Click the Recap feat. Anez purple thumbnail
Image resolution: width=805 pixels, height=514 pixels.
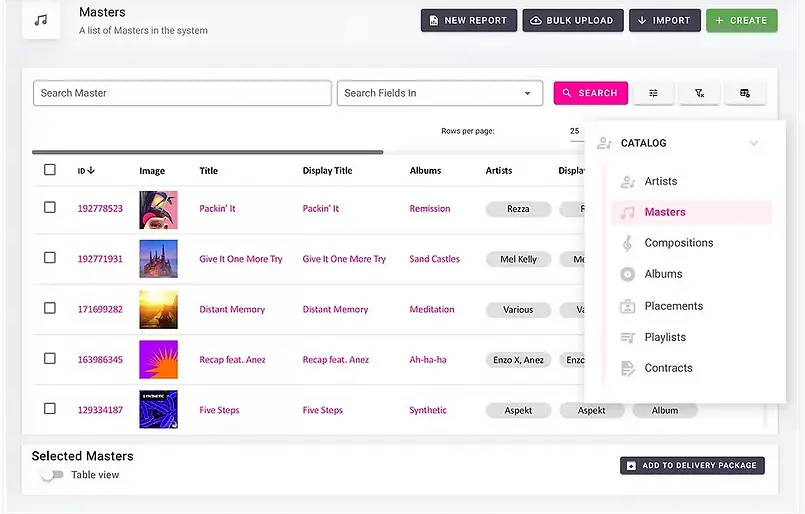159,359
